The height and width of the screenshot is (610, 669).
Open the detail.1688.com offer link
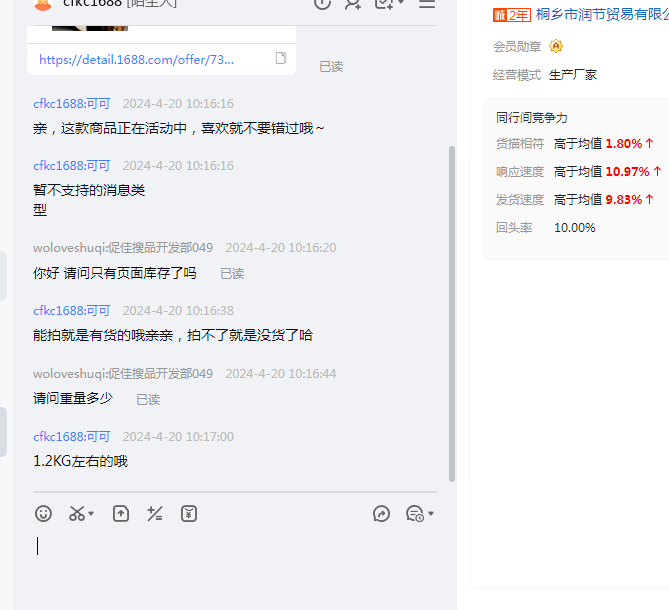[x=137, y=60]
